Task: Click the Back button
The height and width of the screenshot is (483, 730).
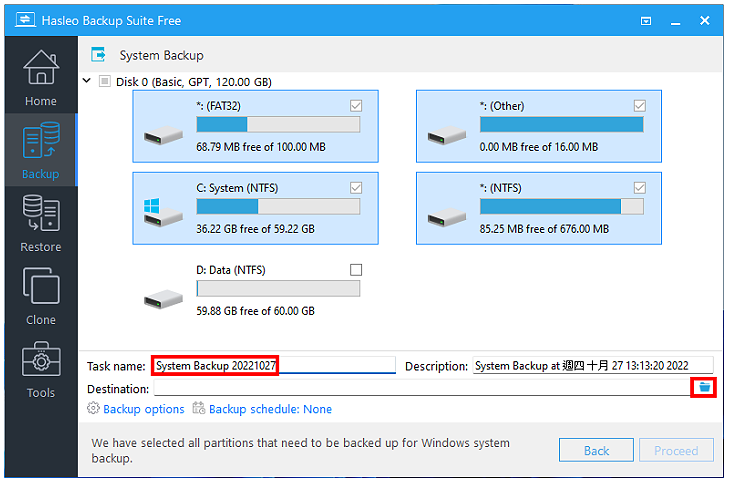Action: click(x=596, y=450)
